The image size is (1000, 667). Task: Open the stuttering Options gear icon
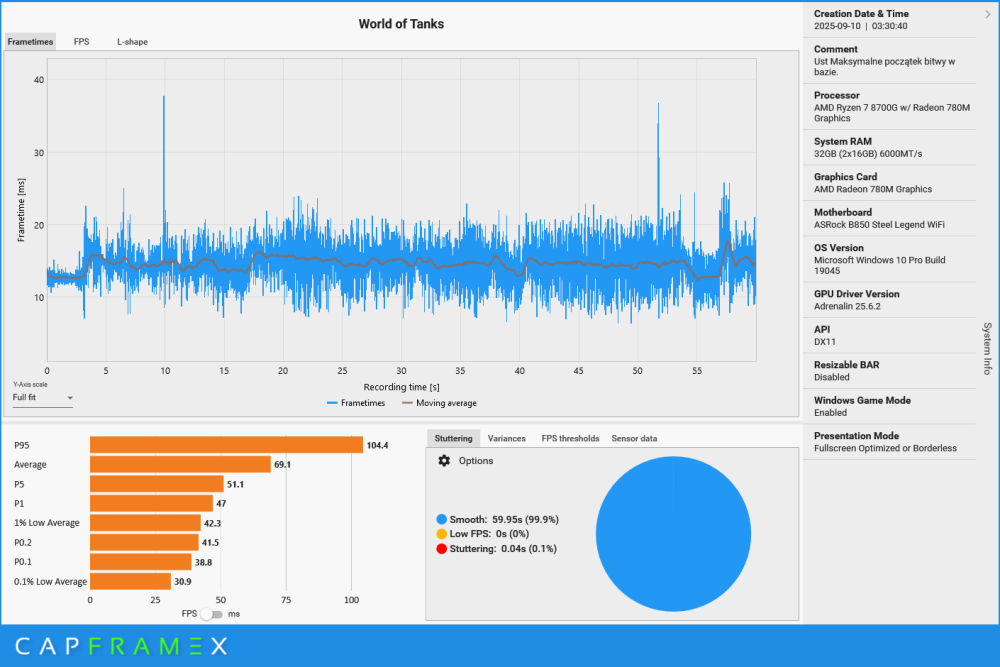tap(444, 461)
